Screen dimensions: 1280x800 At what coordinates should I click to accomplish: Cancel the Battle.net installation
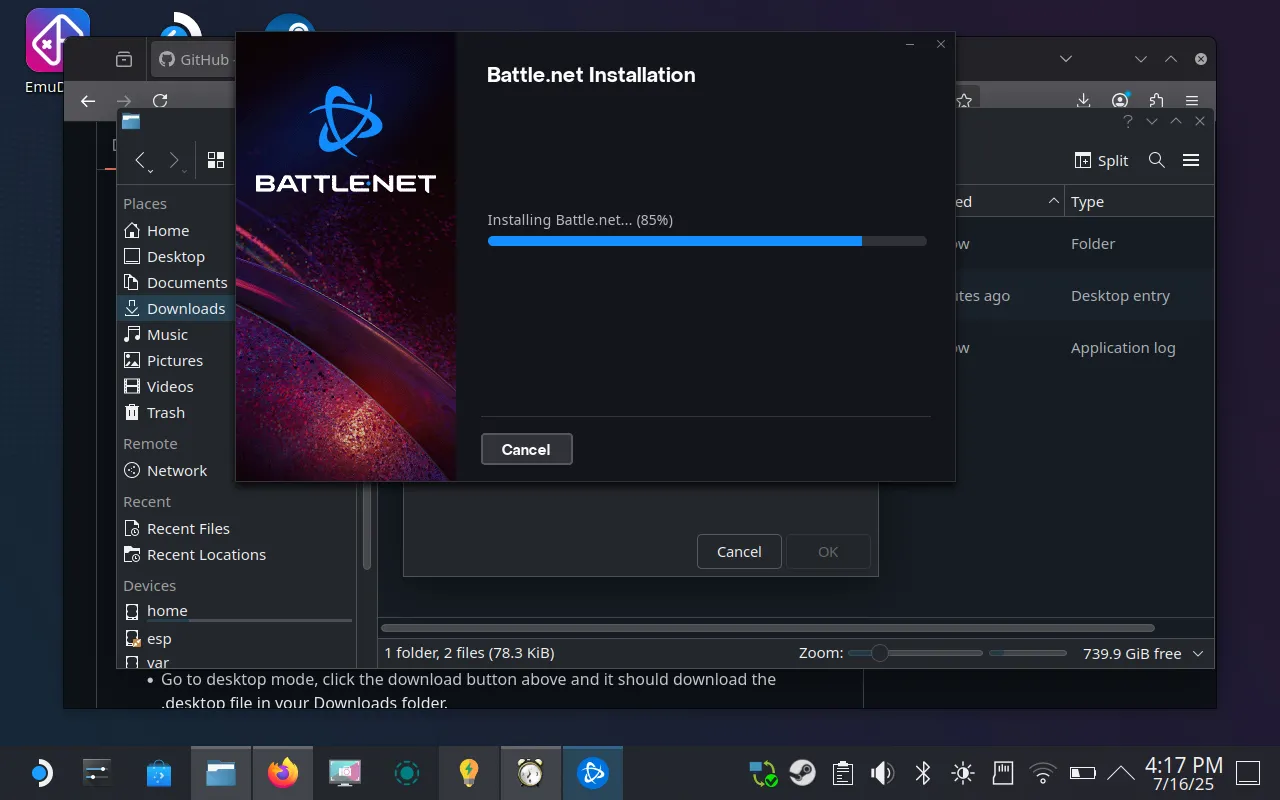[x=526, y=449]
